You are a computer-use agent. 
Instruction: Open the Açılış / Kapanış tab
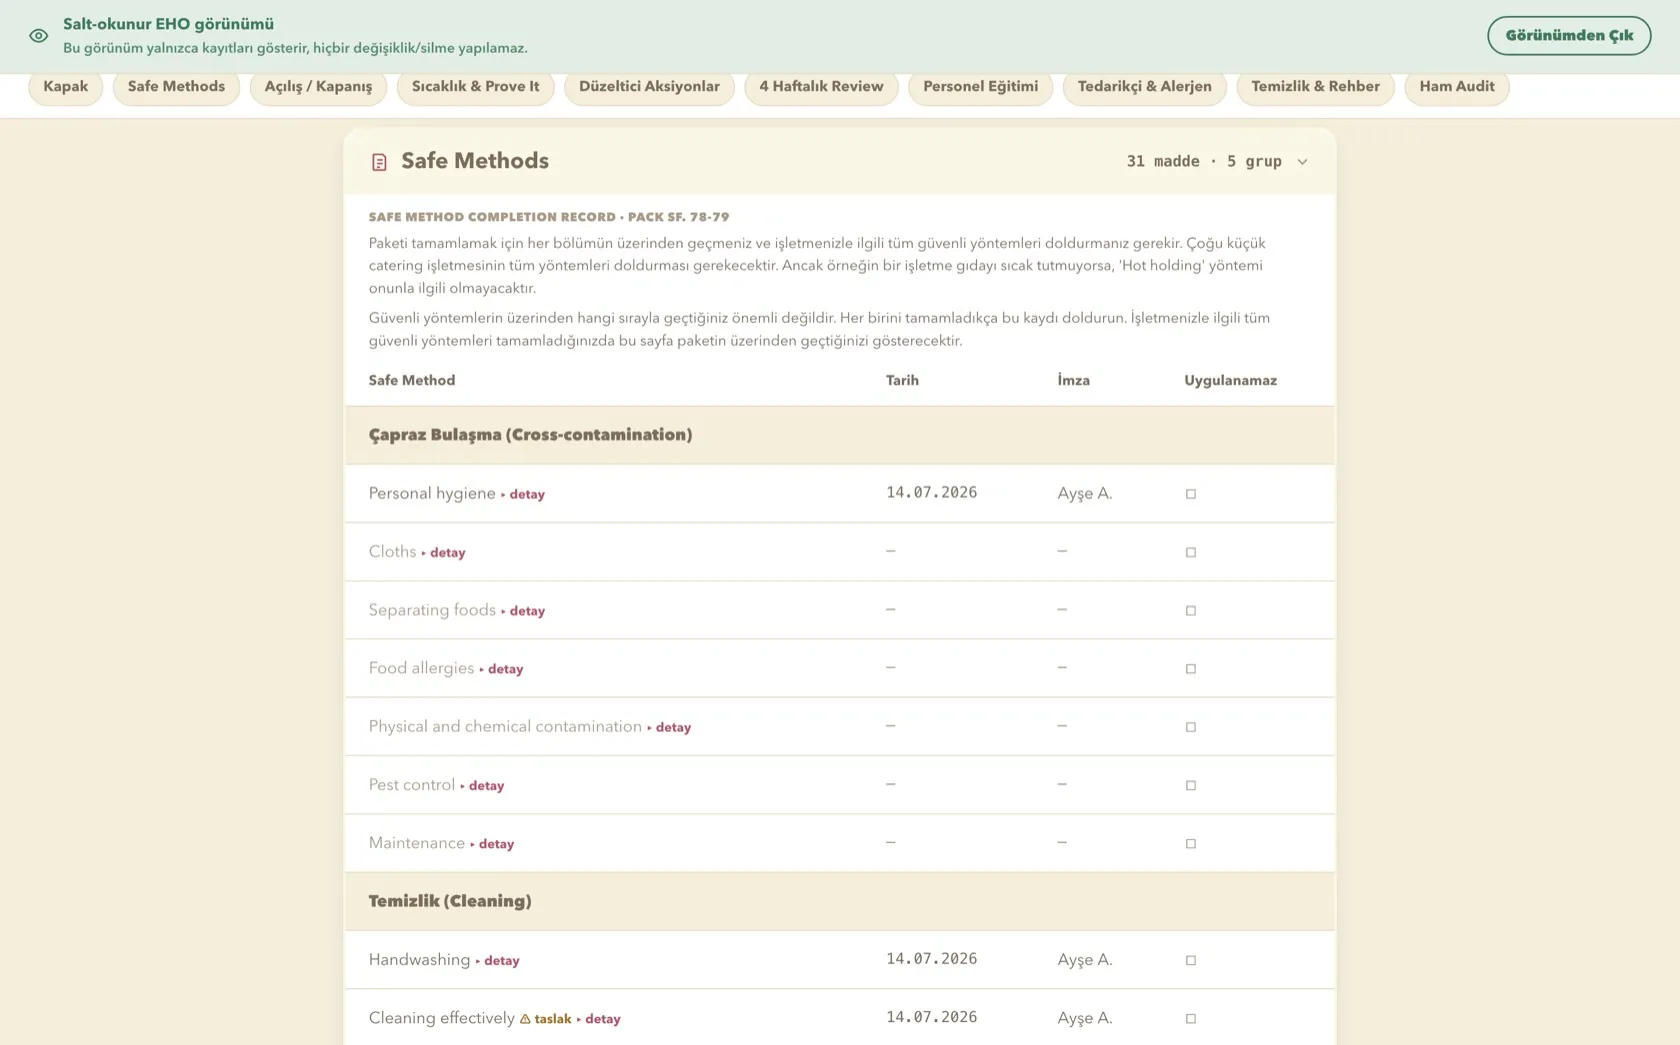click(318, 87)
